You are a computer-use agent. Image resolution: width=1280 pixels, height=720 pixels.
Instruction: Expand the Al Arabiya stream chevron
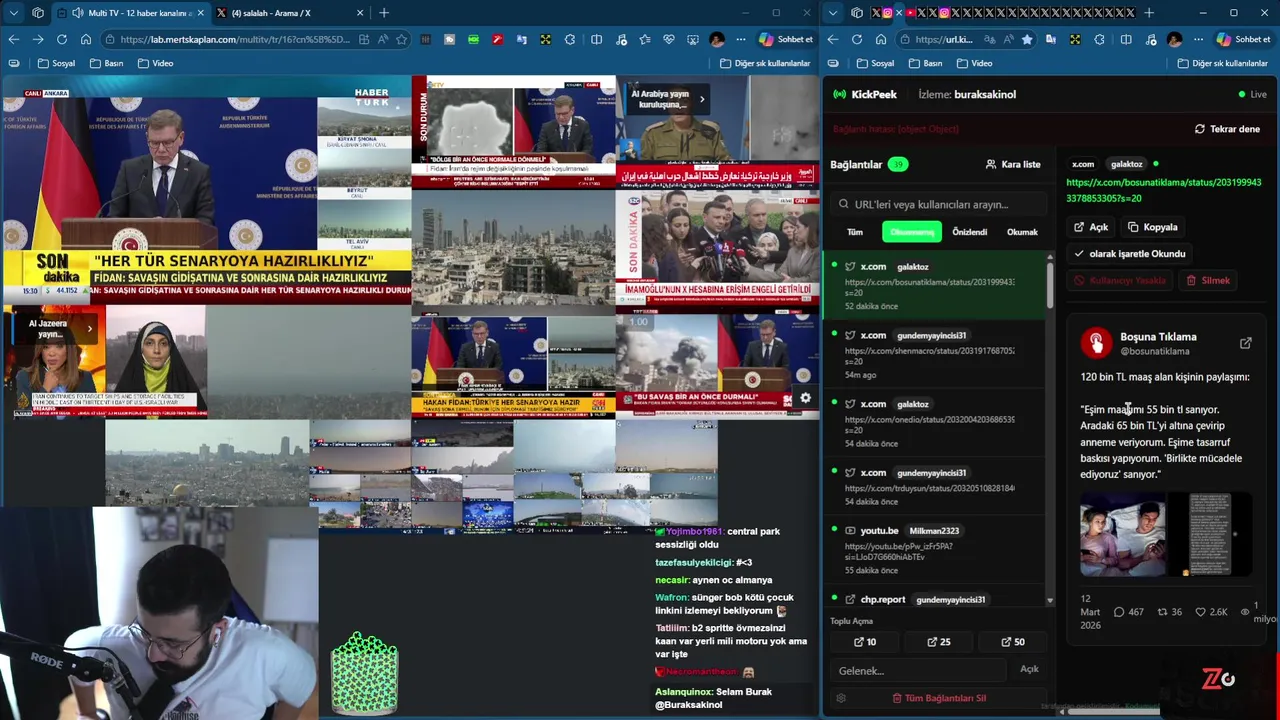tap(702, 99)
